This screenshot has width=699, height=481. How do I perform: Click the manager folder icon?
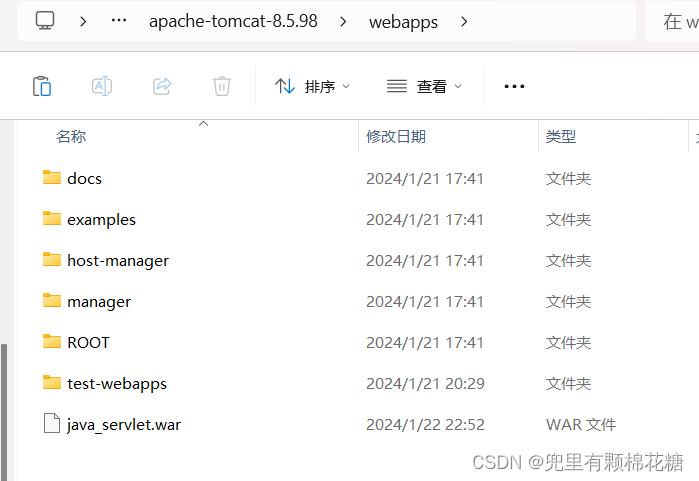[52, 300]
